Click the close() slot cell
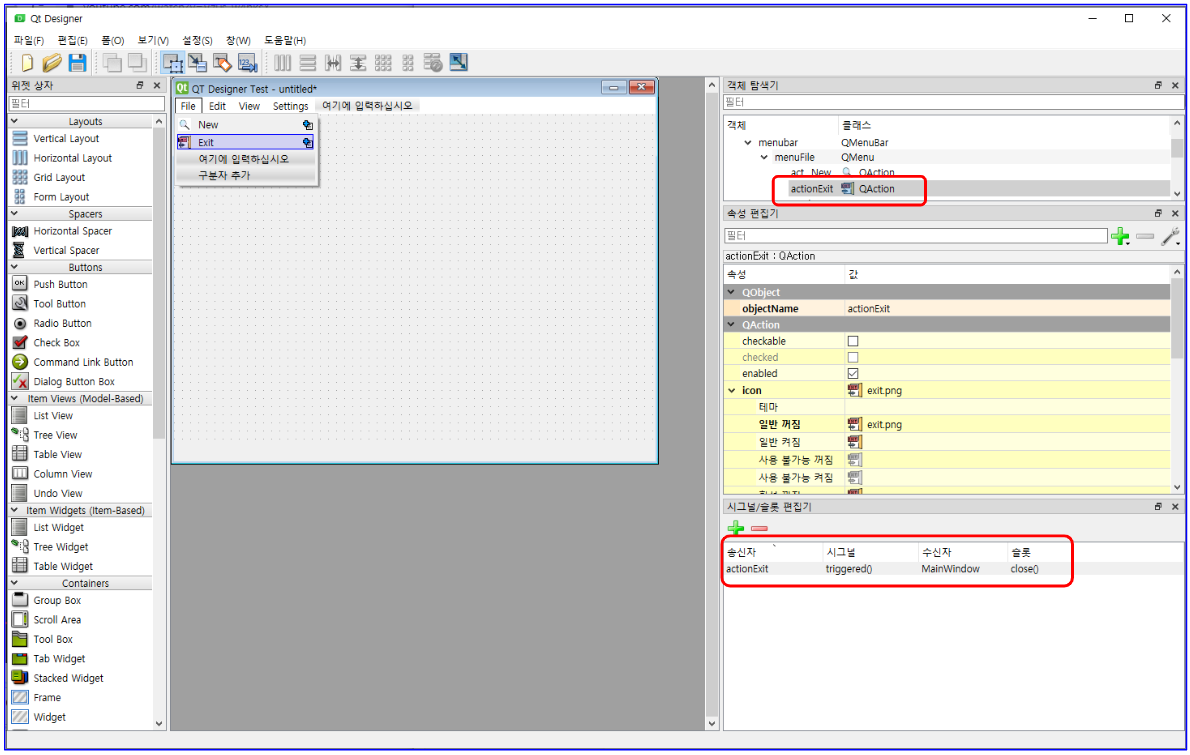This screenshot has width=1190, height=755. click(x=1025, y=569)
